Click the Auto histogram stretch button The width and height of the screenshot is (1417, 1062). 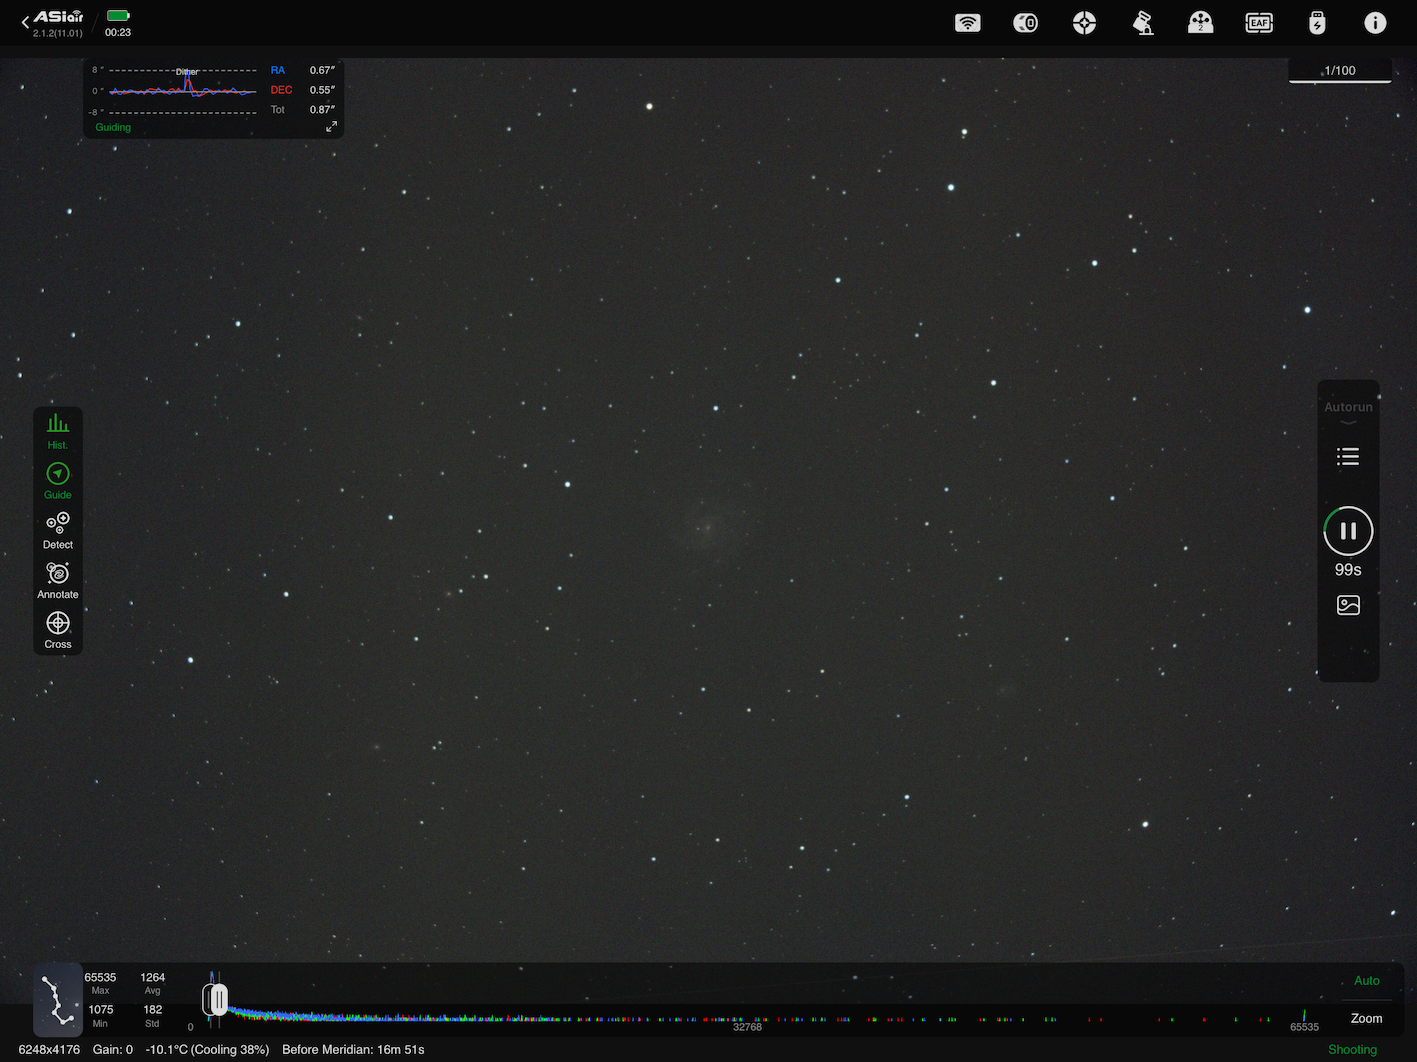[x=1366, y=981]
